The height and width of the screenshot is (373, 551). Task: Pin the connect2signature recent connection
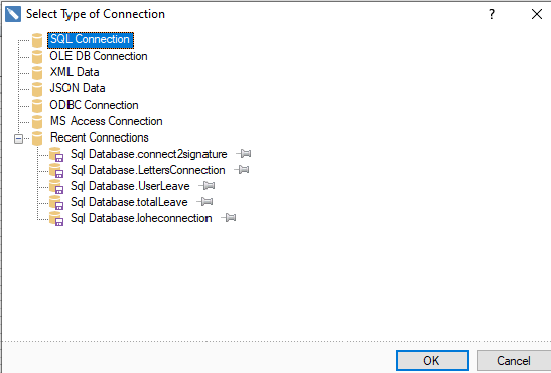244,154
